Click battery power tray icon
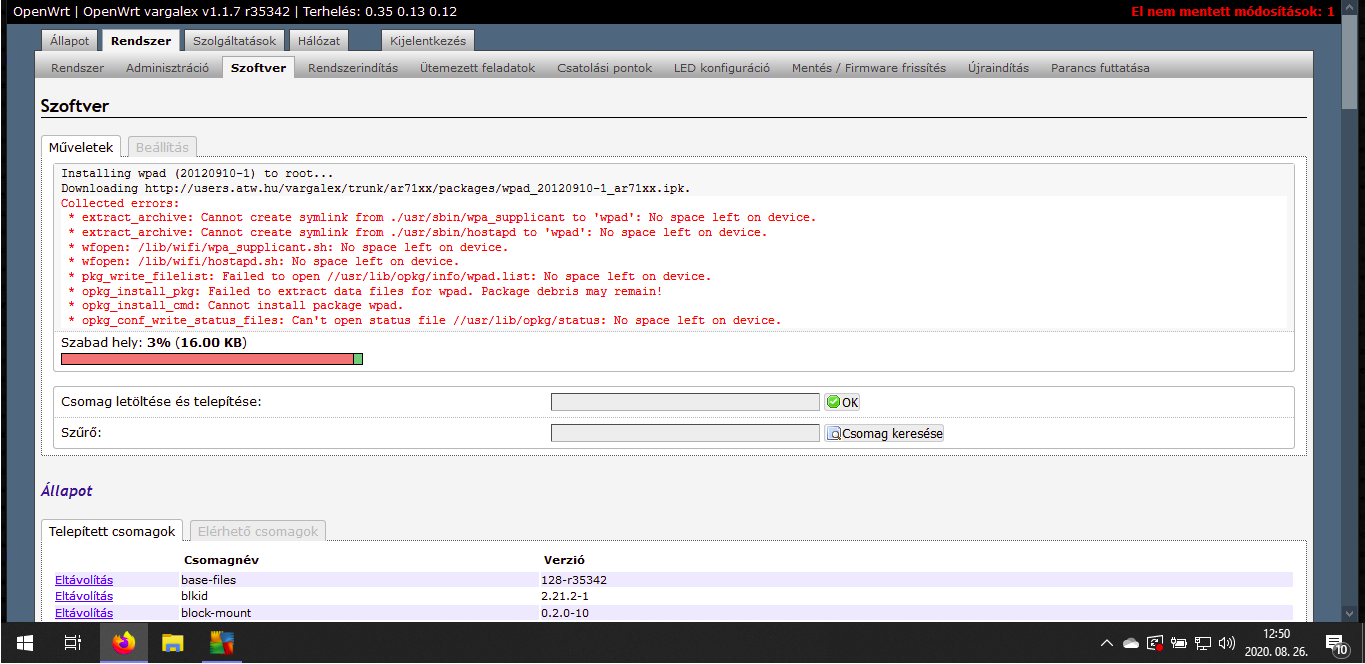Screen dimensions: 1365x664 click(x=1179, y=643)
